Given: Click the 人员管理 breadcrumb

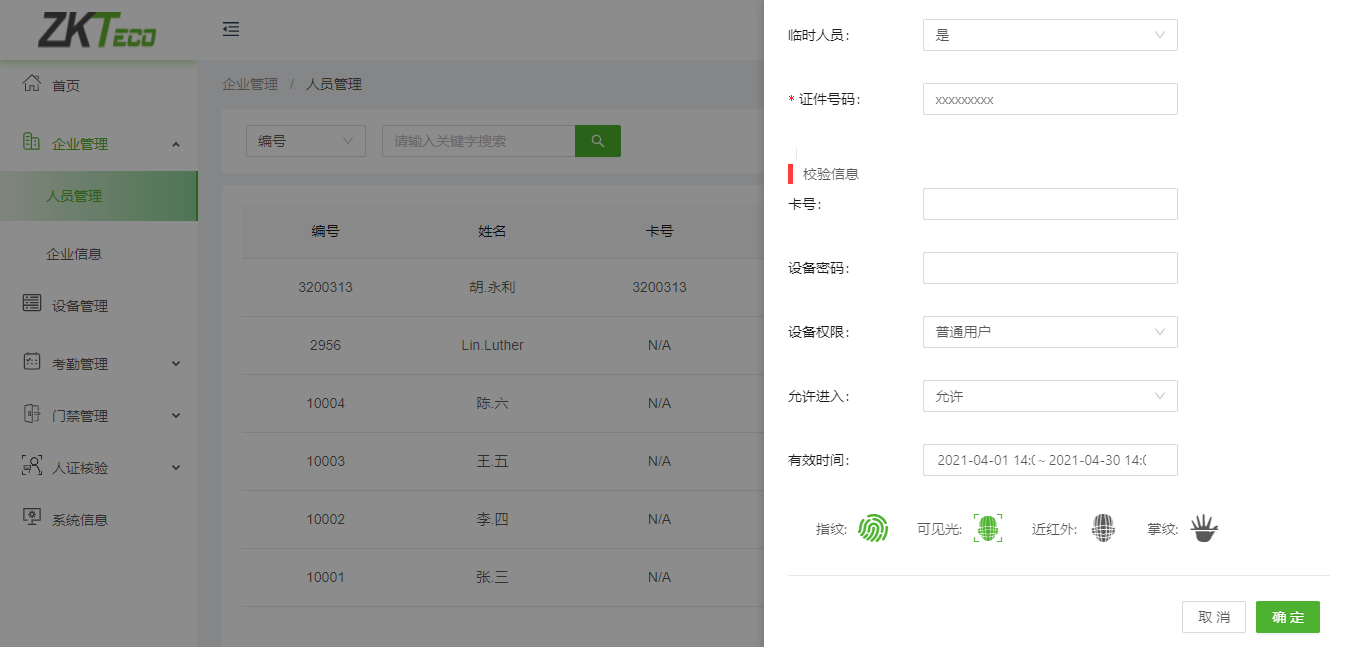Looking at the screenshot, I should click(334, 84).
